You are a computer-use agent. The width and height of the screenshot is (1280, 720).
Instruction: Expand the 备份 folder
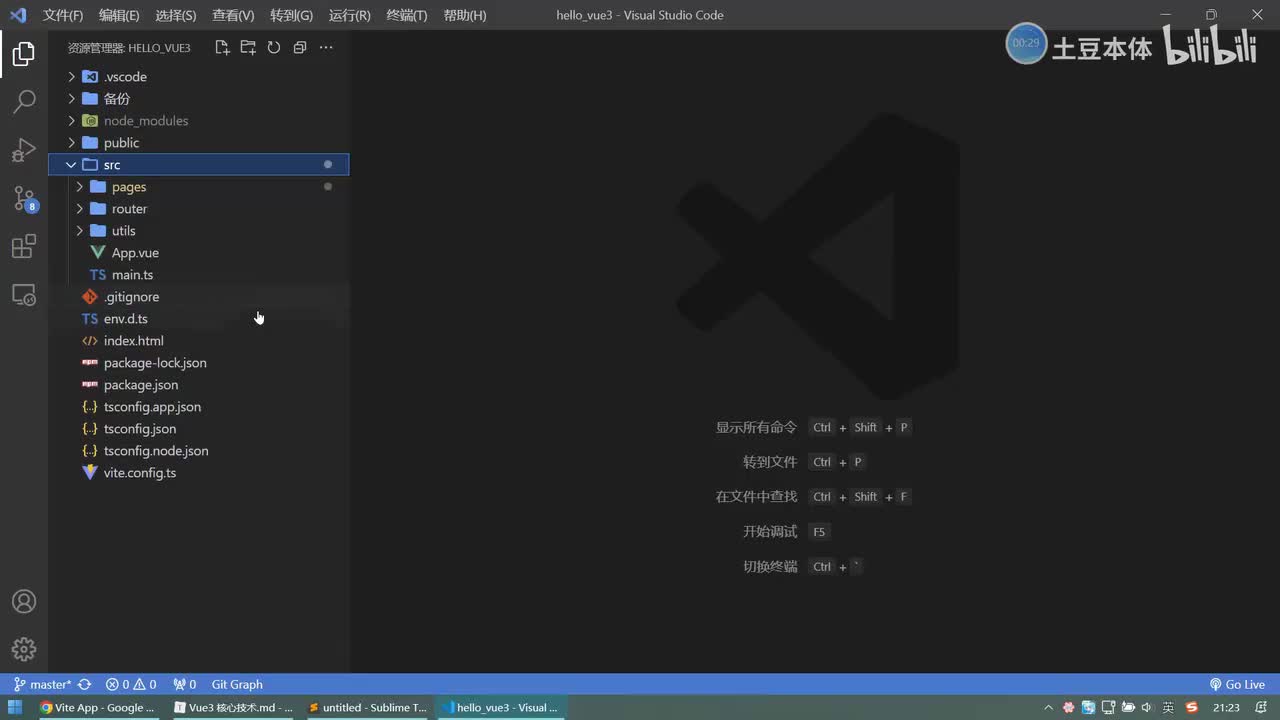71,99
